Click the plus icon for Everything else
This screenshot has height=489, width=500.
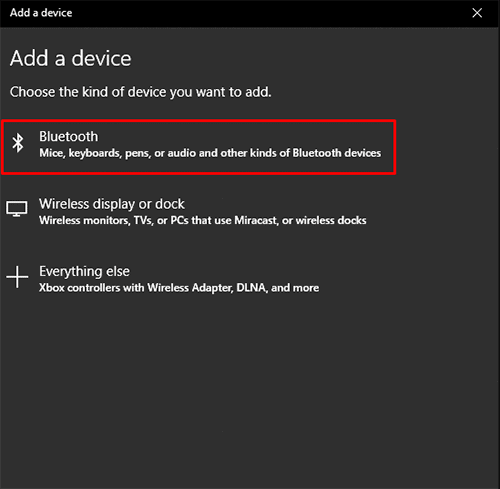pos(17,277)
